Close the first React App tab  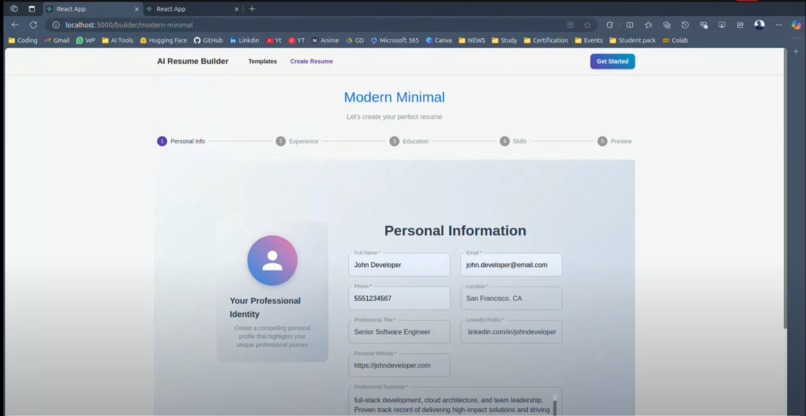coord(136,9)
